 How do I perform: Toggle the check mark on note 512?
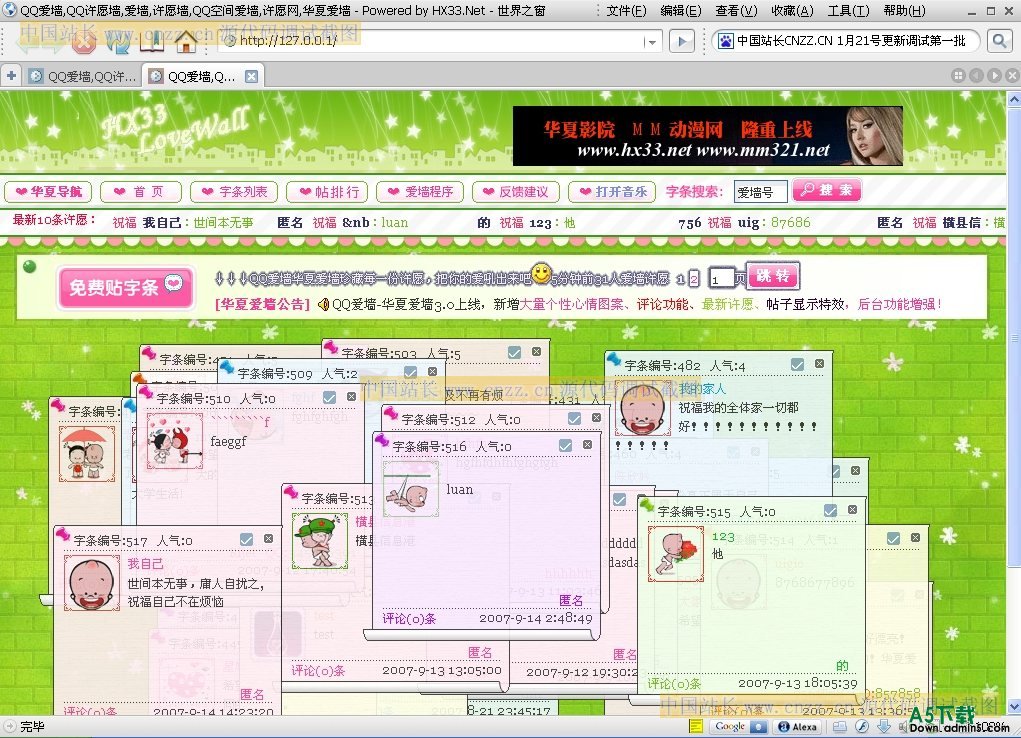[574, 418]
